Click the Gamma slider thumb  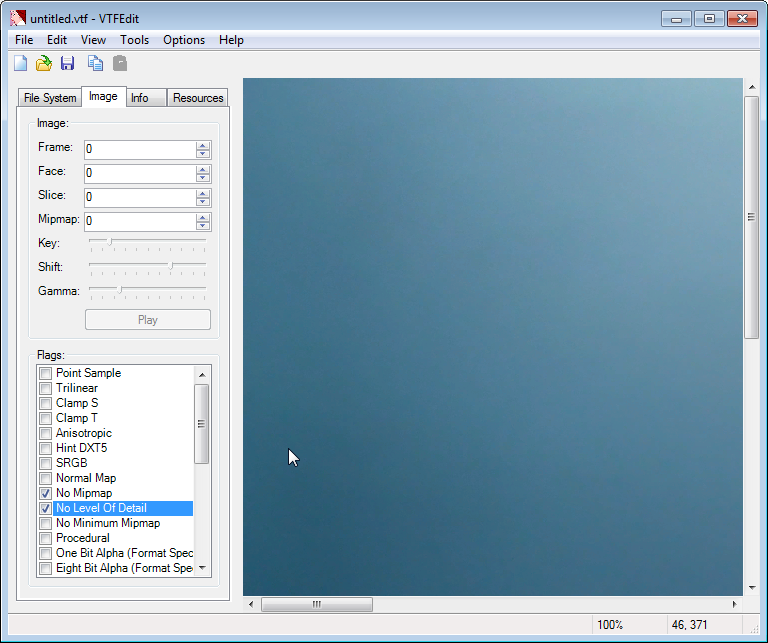[x=120, y=289]
